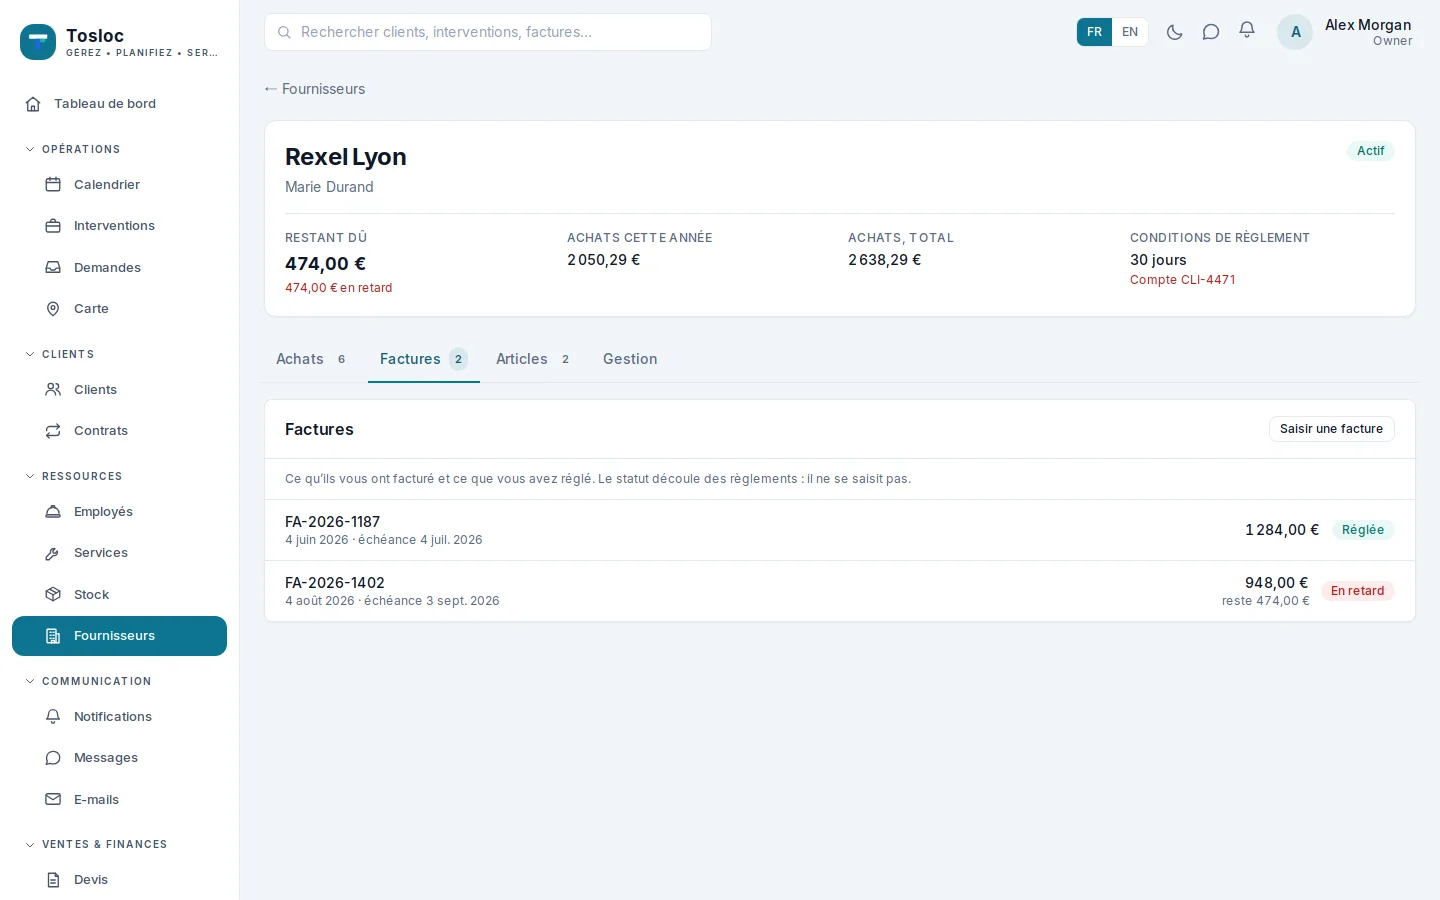Switch language to EN
Screen dimensions: 1440x900
(x=1130, y=32)
